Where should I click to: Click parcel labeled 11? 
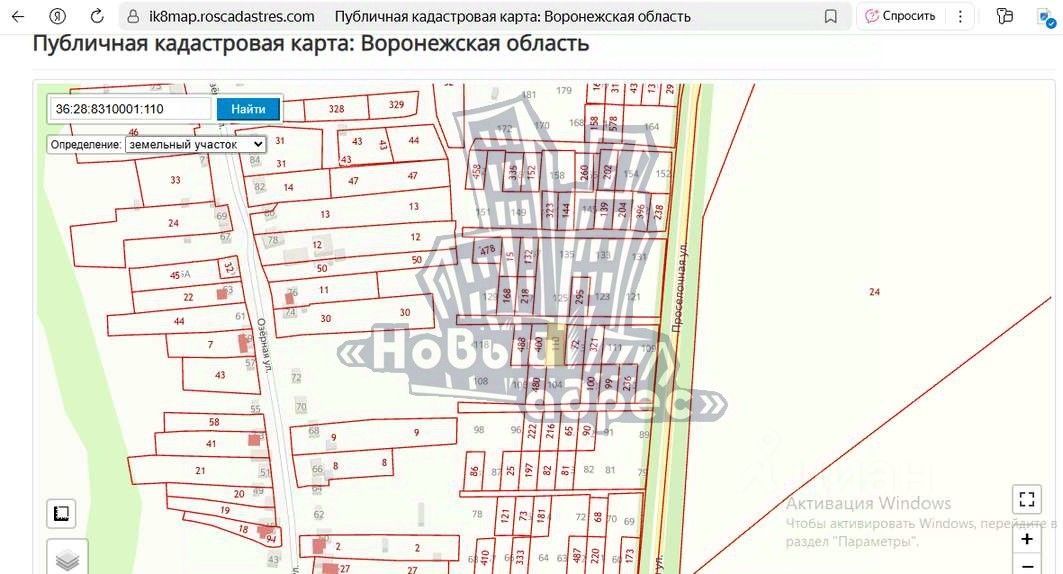(324, 289)
